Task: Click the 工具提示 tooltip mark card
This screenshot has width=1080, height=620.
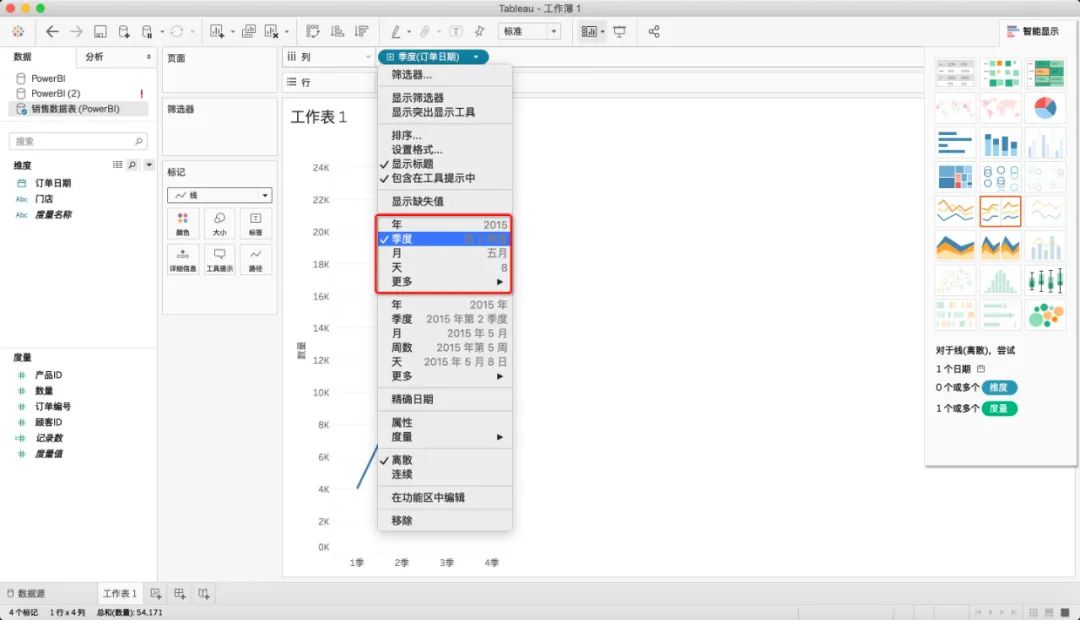Action: 219,260
